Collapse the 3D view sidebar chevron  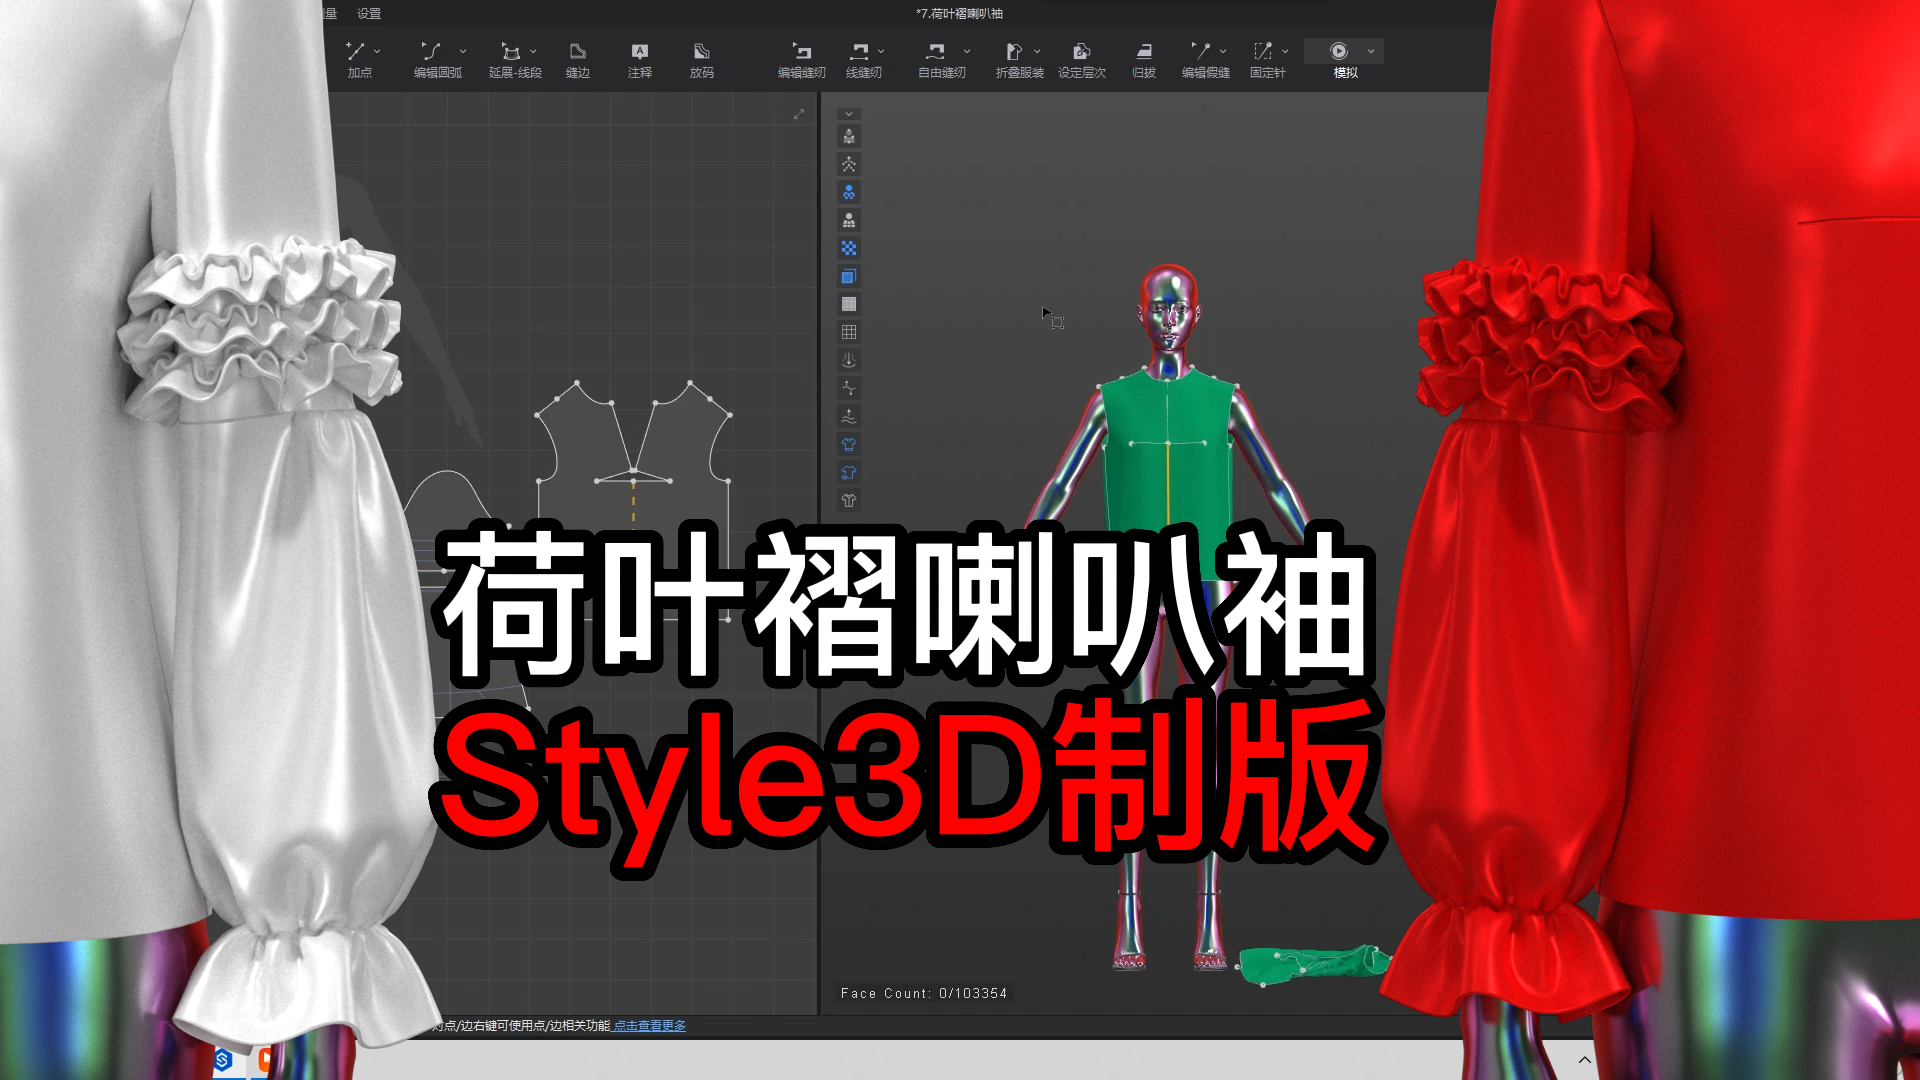[849, 114]
